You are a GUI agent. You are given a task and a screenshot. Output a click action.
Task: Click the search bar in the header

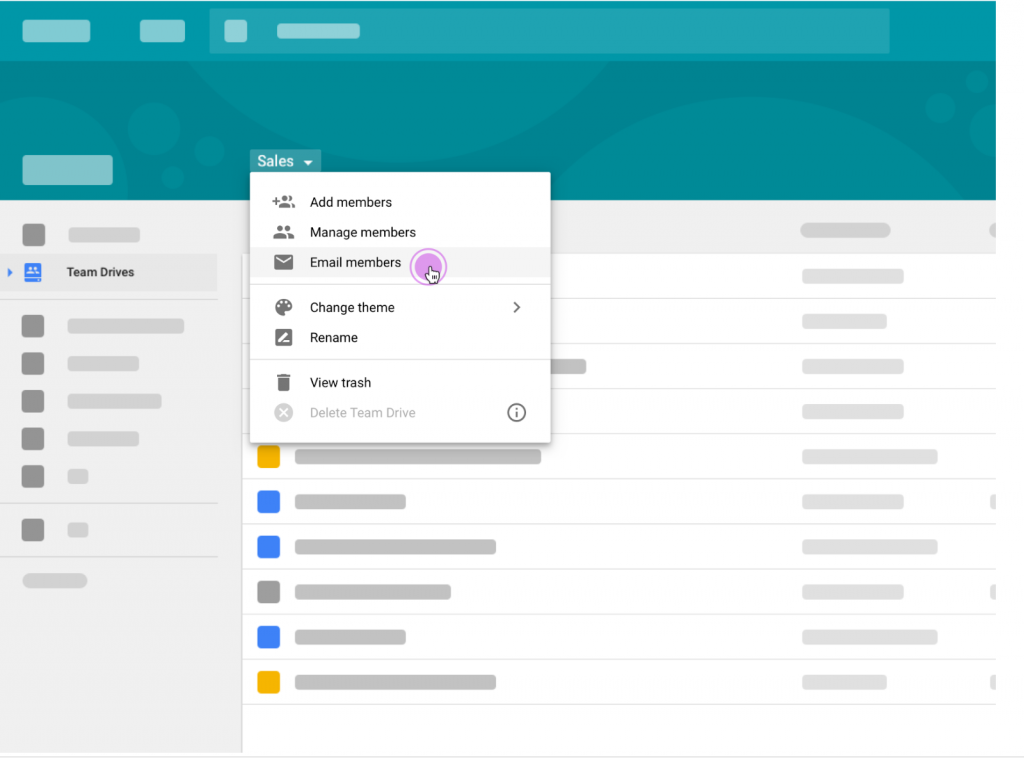(x=548, y=31)
